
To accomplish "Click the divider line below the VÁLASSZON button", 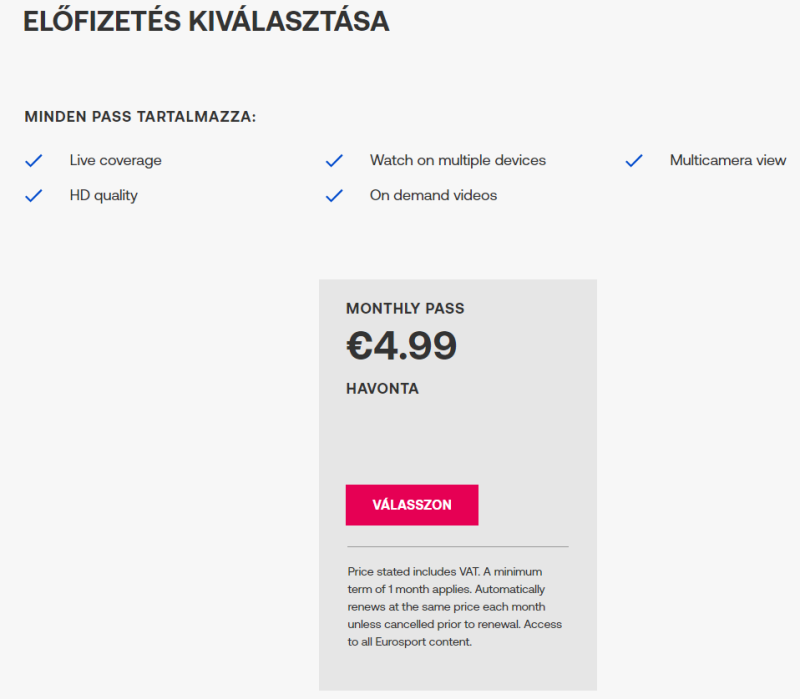I will (457, 547).
